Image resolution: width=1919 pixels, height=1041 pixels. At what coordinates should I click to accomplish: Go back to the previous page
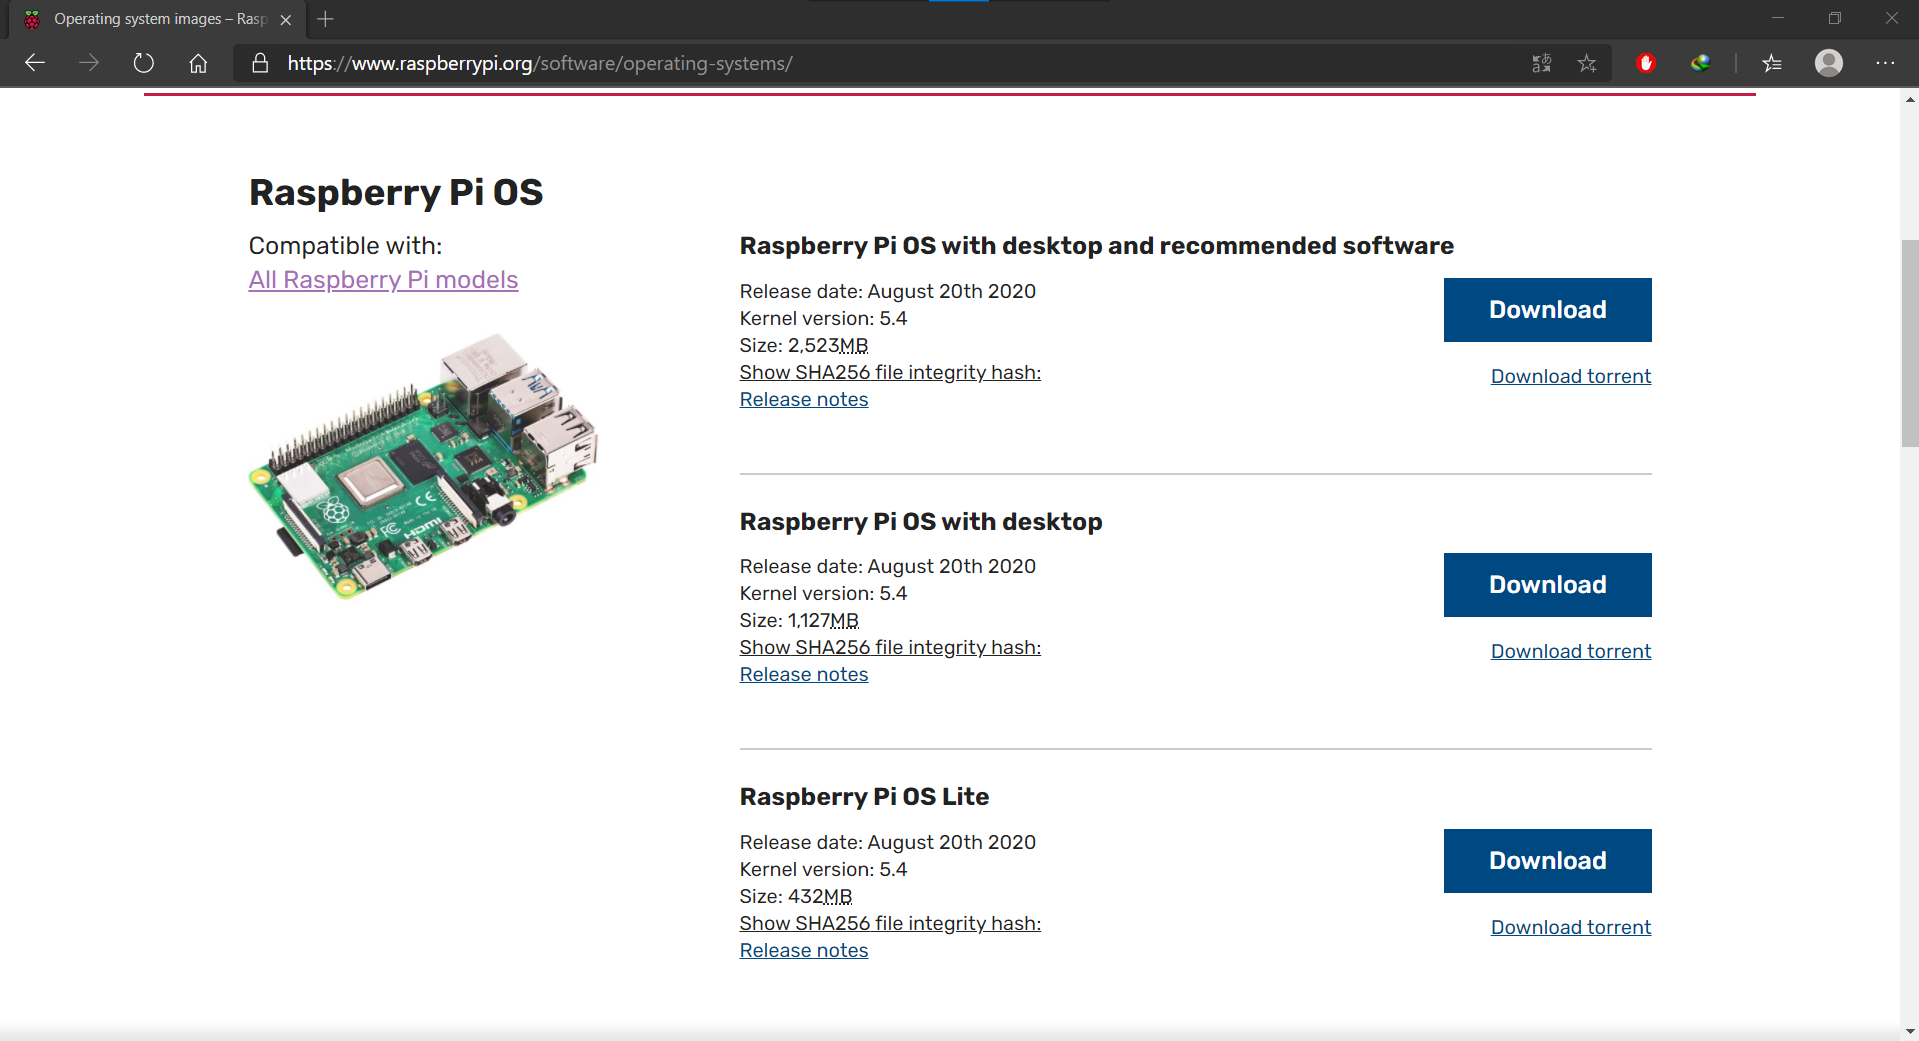[x=35, y=63]
